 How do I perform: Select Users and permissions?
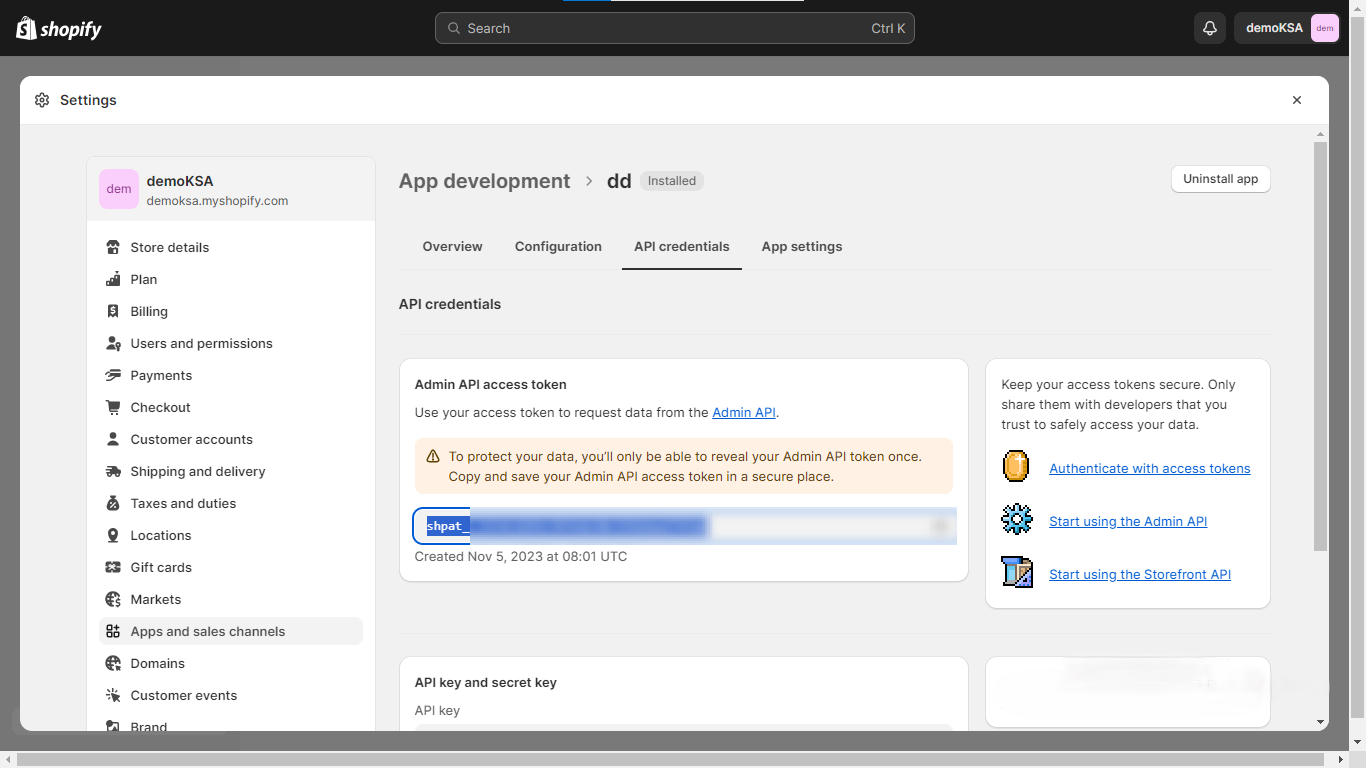click(201, 343)
